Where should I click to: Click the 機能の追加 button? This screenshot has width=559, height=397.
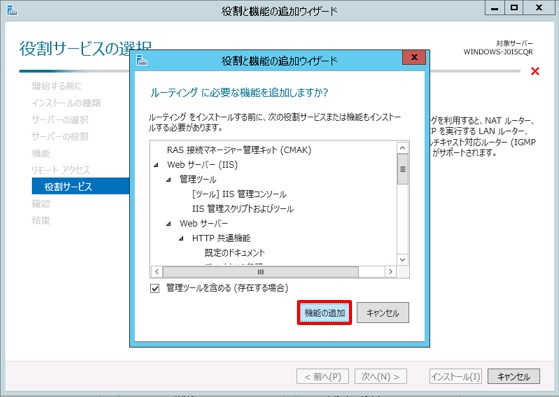(324, 313)
